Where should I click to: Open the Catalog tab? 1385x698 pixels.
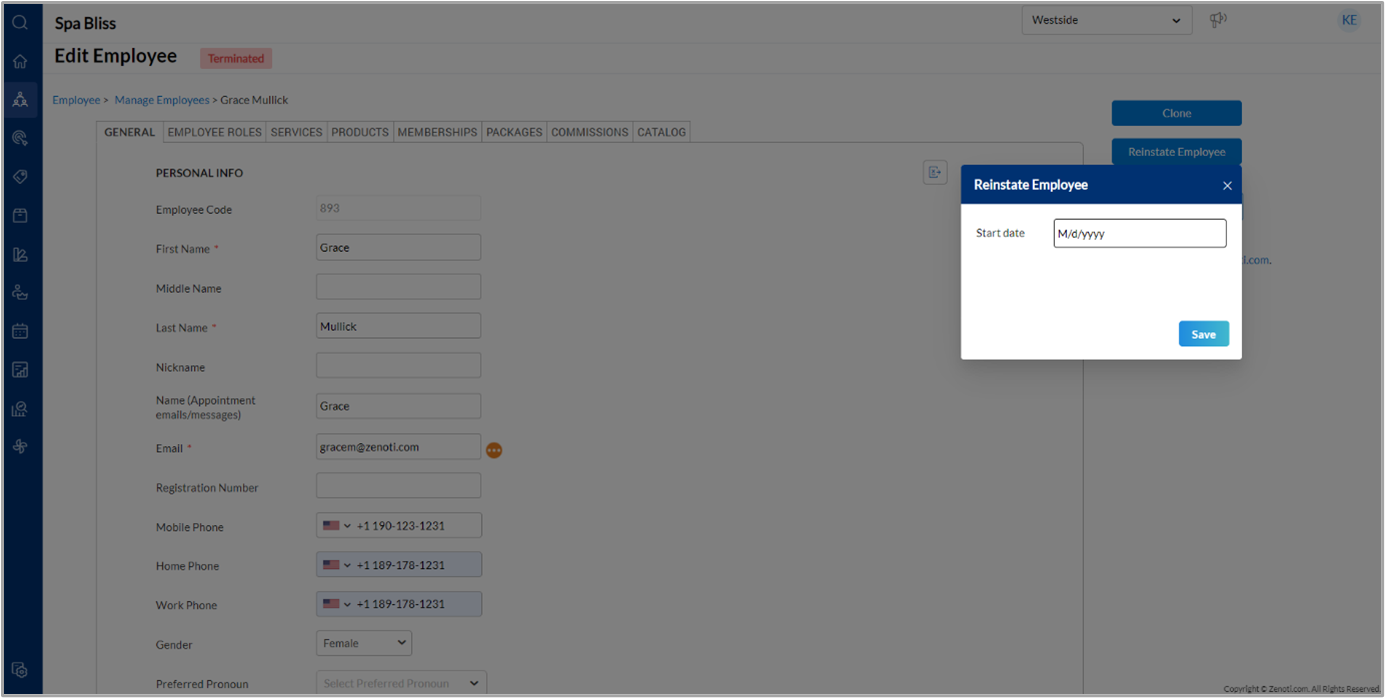tap(662, 132)
